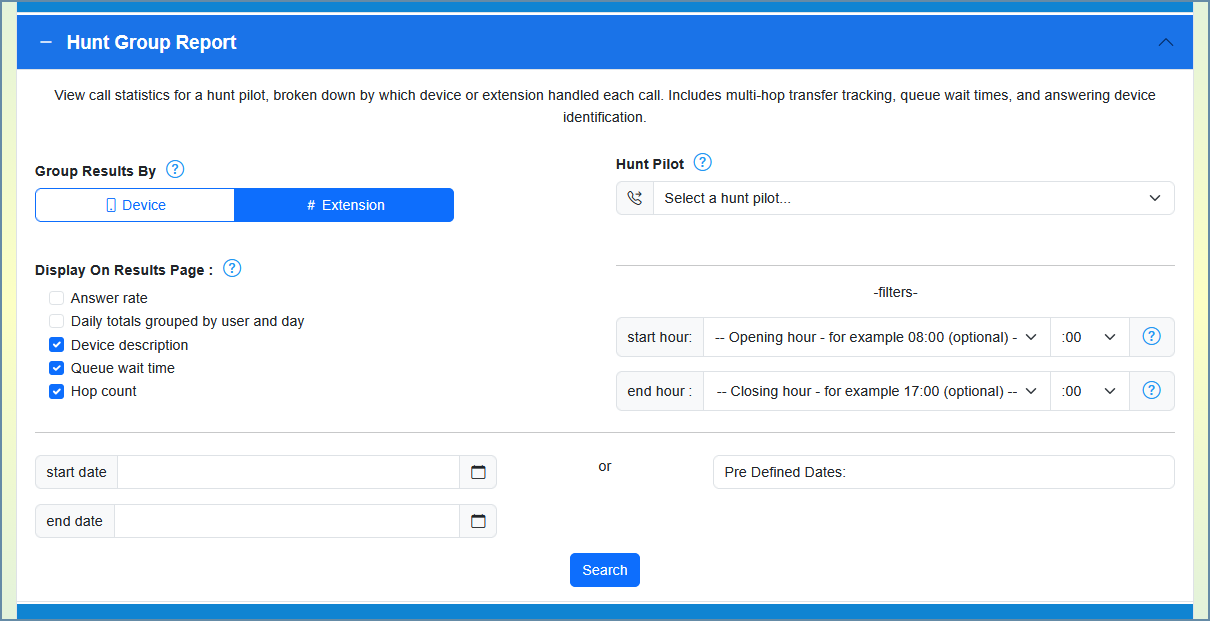1210x621 pixels.
Task: Click the Display On Results Page label
Action: 124,270
